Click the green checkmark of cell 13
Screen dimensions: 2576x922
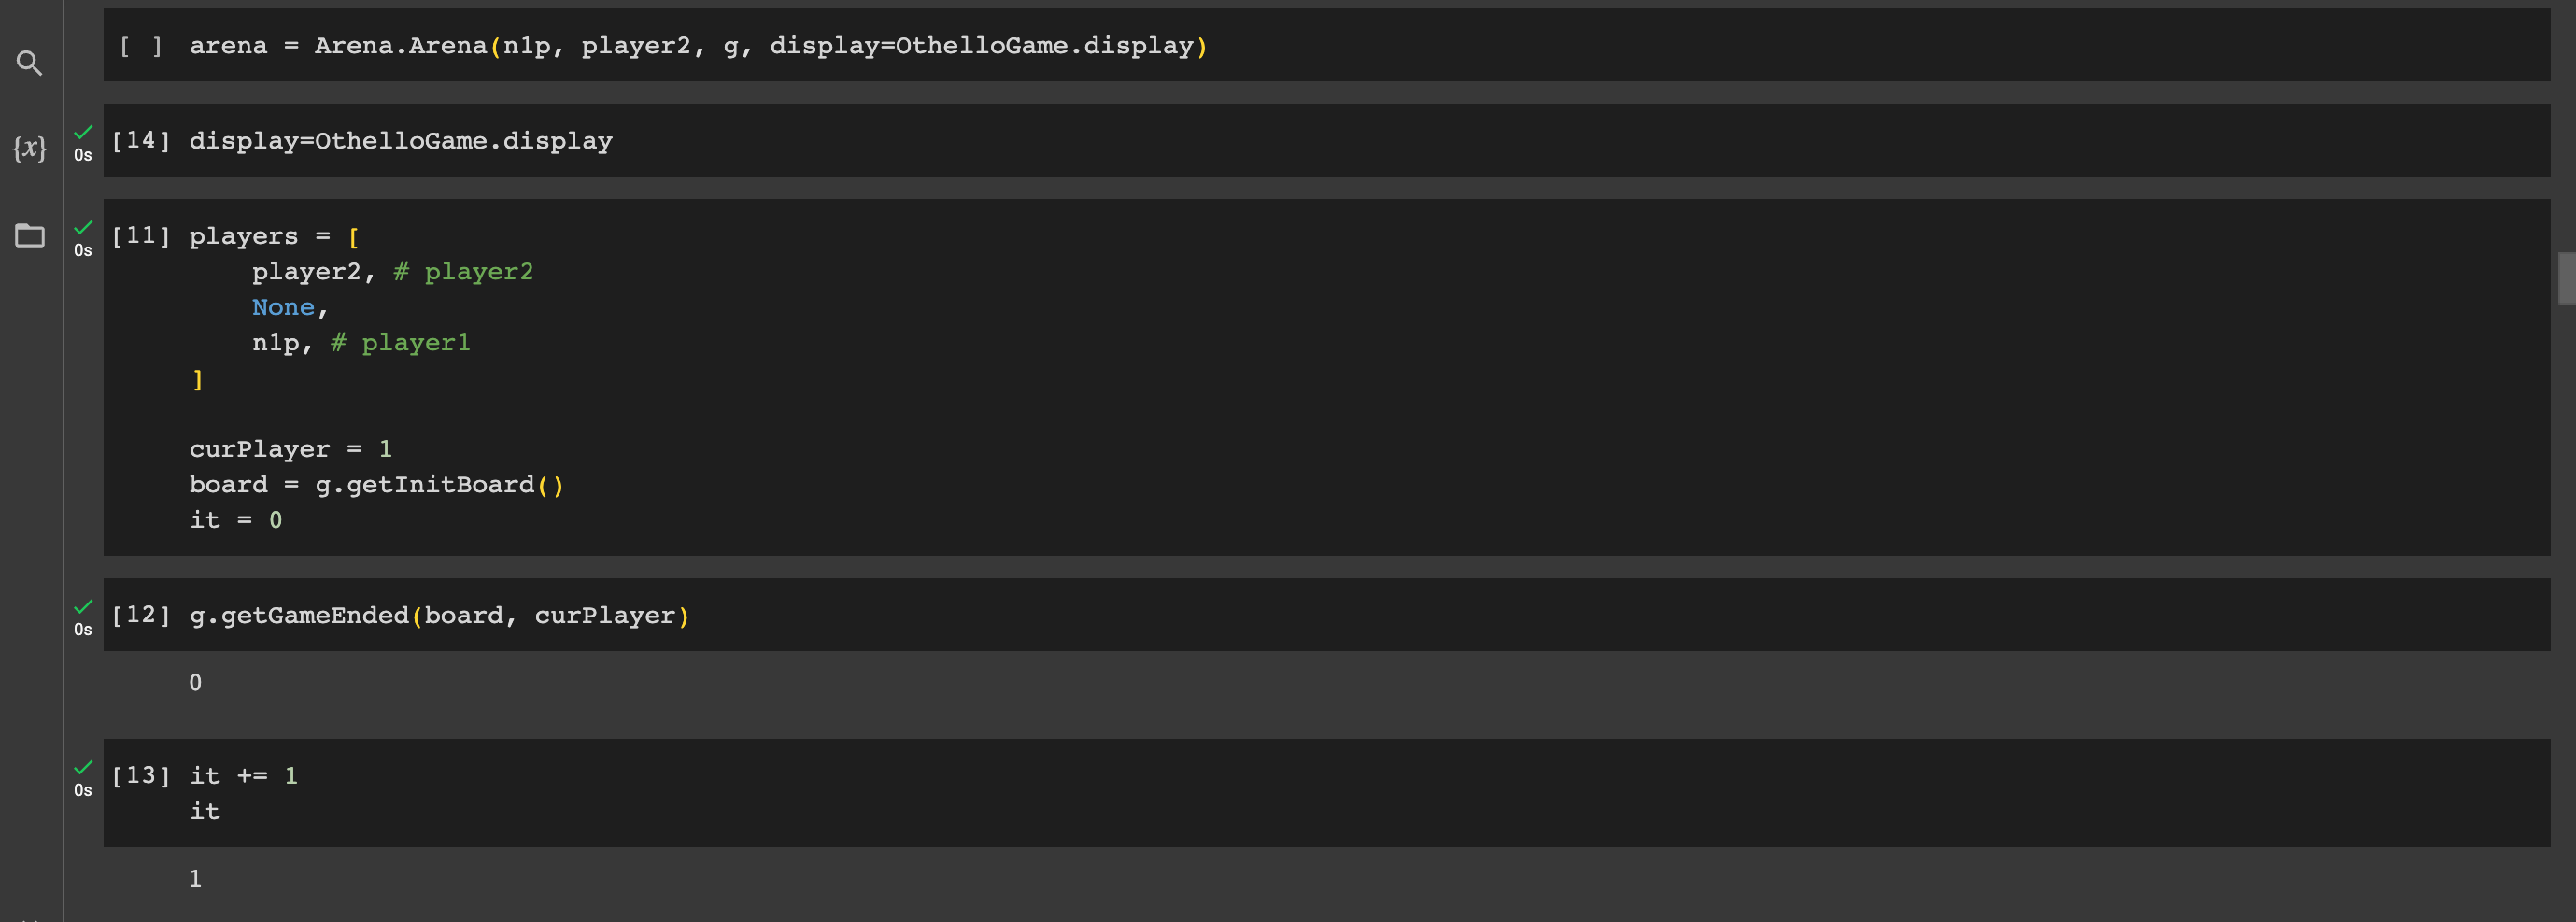[83, 767]
